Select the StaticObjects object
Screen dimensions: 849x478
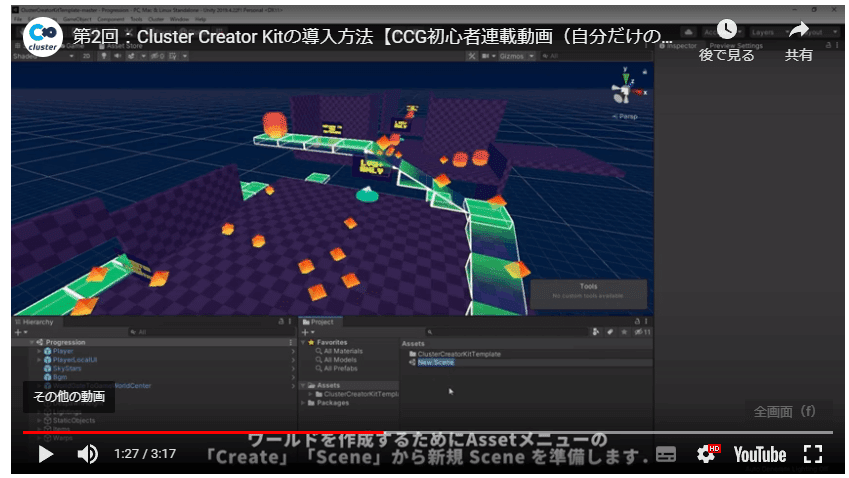point(74,421)
